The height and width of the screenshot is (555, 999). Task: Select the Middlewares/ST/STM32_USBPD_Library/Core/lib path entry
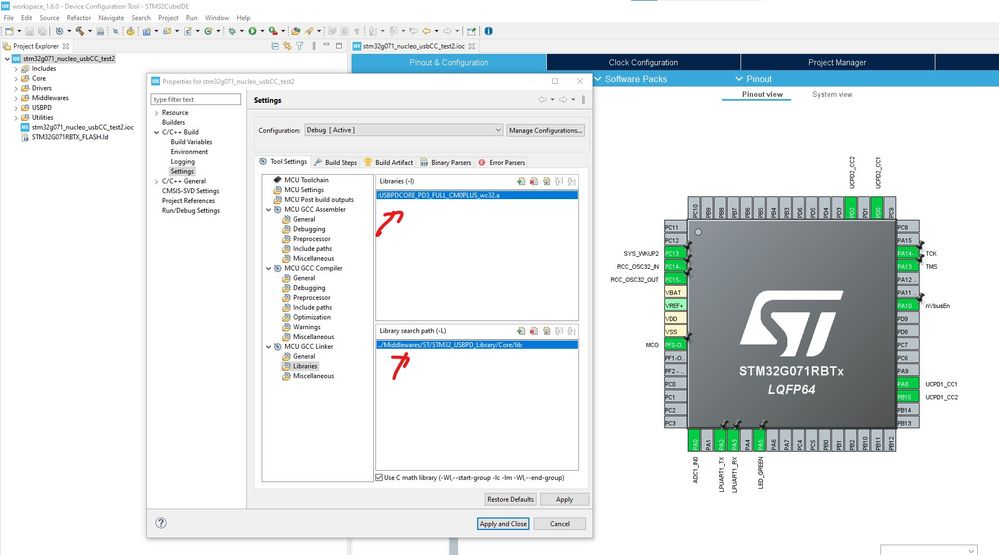[x=477, y=345]
